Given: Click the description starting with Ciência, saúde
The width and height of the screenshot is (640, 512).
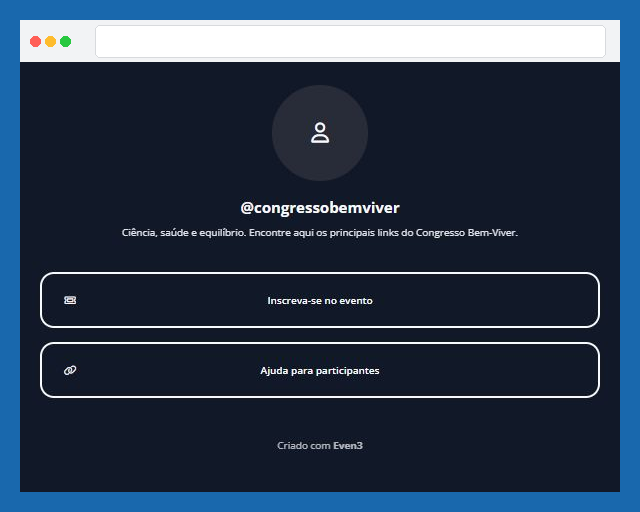Looking at the screenshot, I should tap(320, 233).
